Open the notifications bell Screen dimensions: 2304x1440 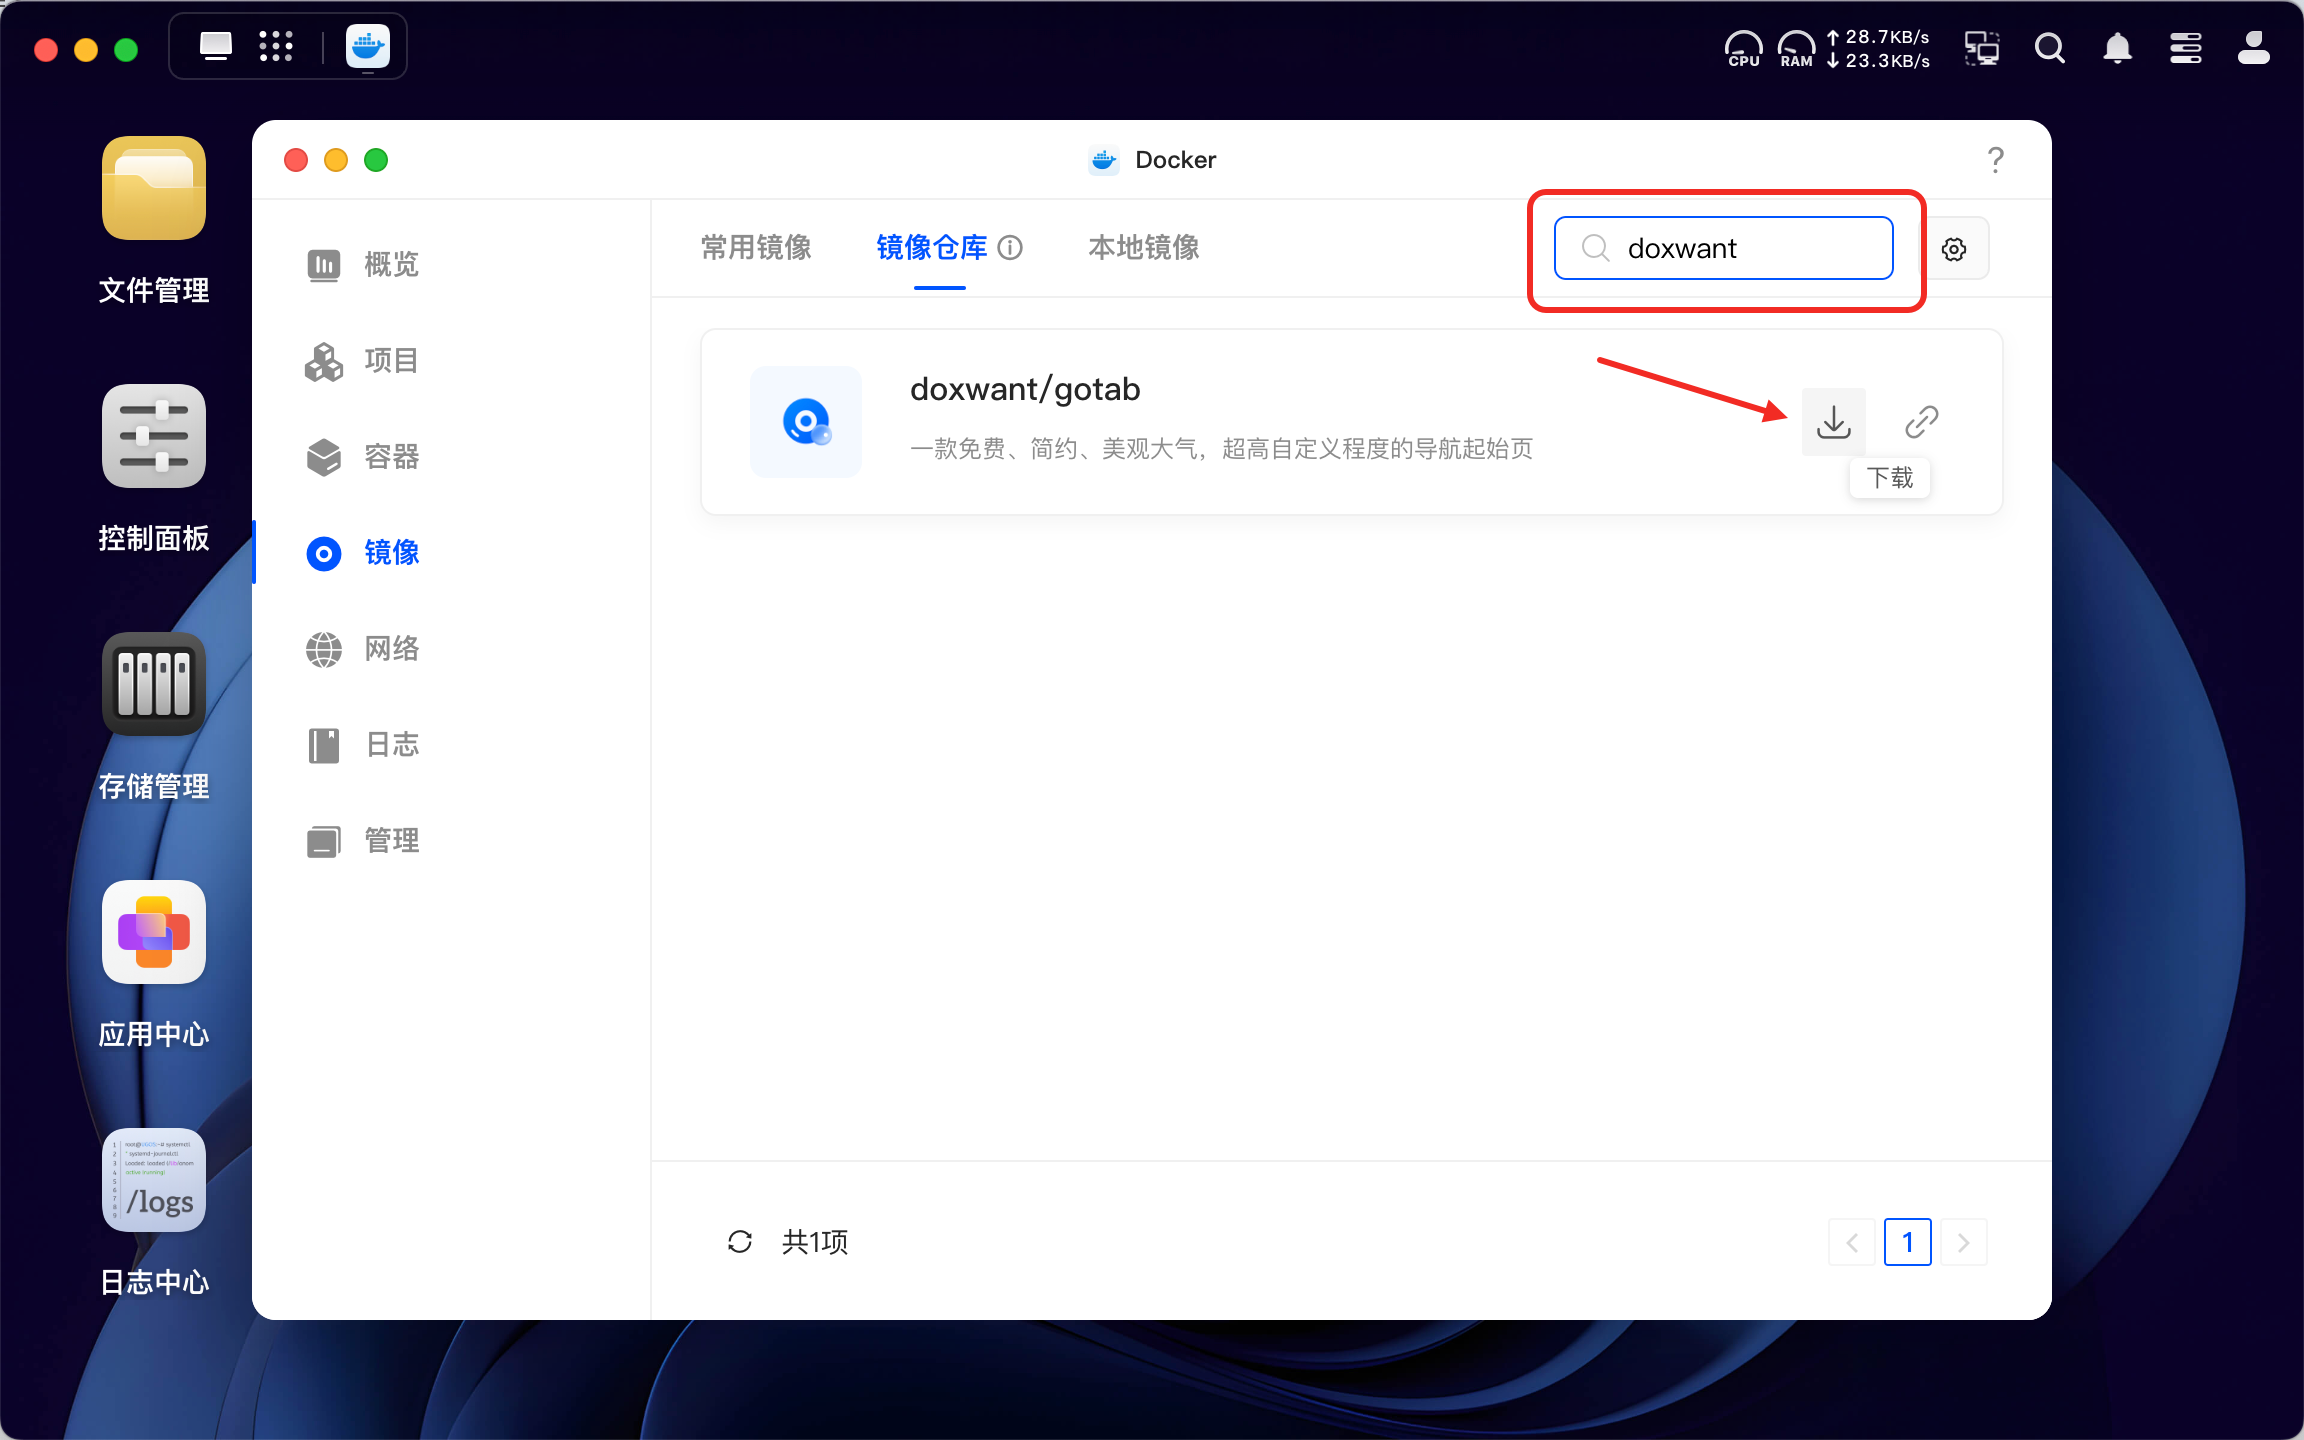(x=2117, y=48)
